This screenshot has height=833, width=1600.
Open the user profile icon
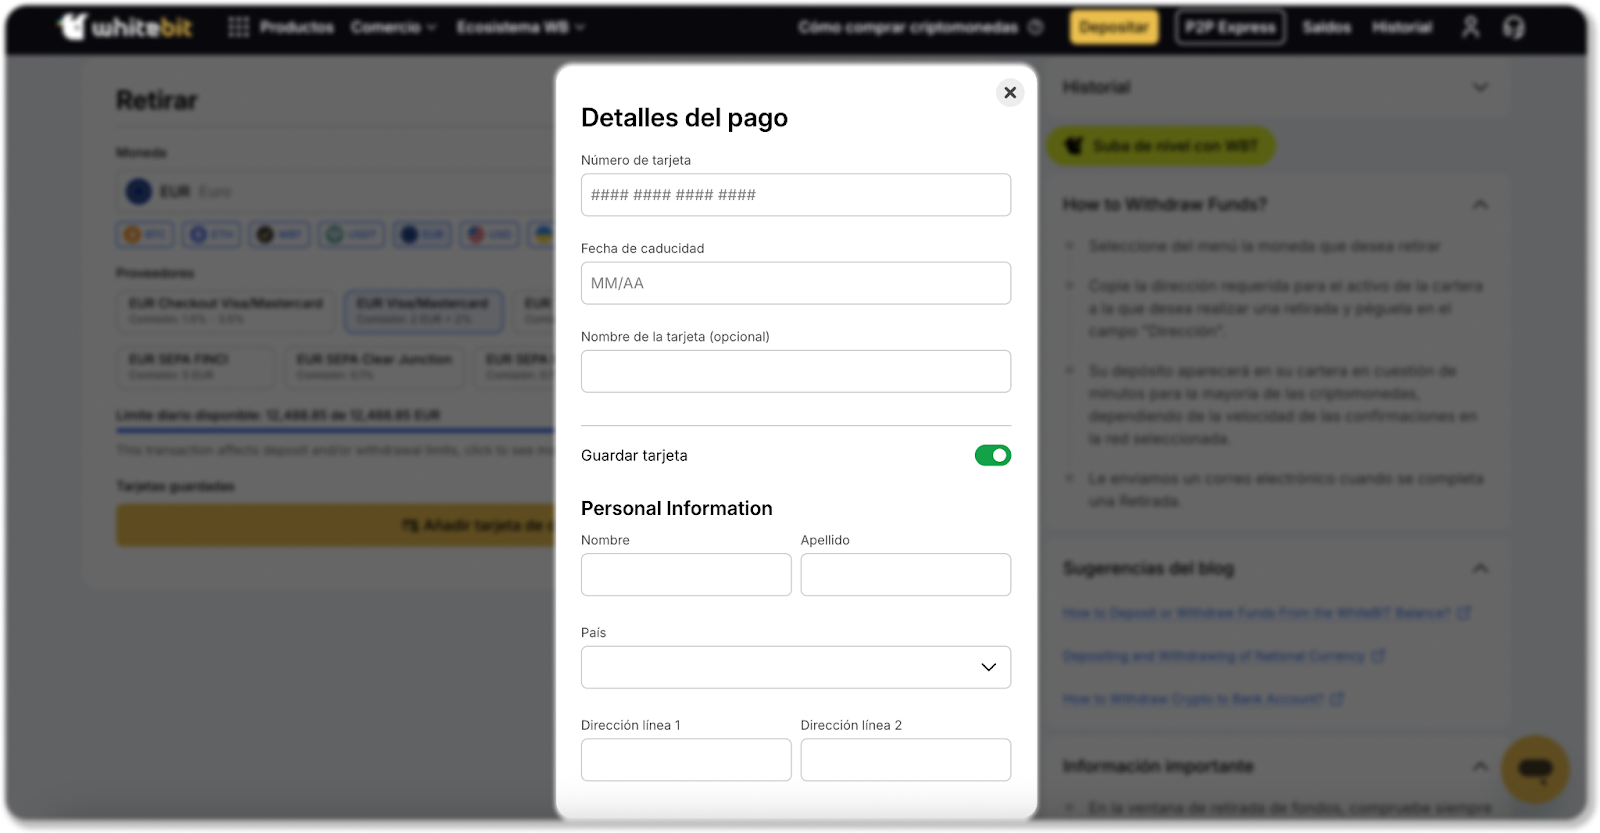1470,27
